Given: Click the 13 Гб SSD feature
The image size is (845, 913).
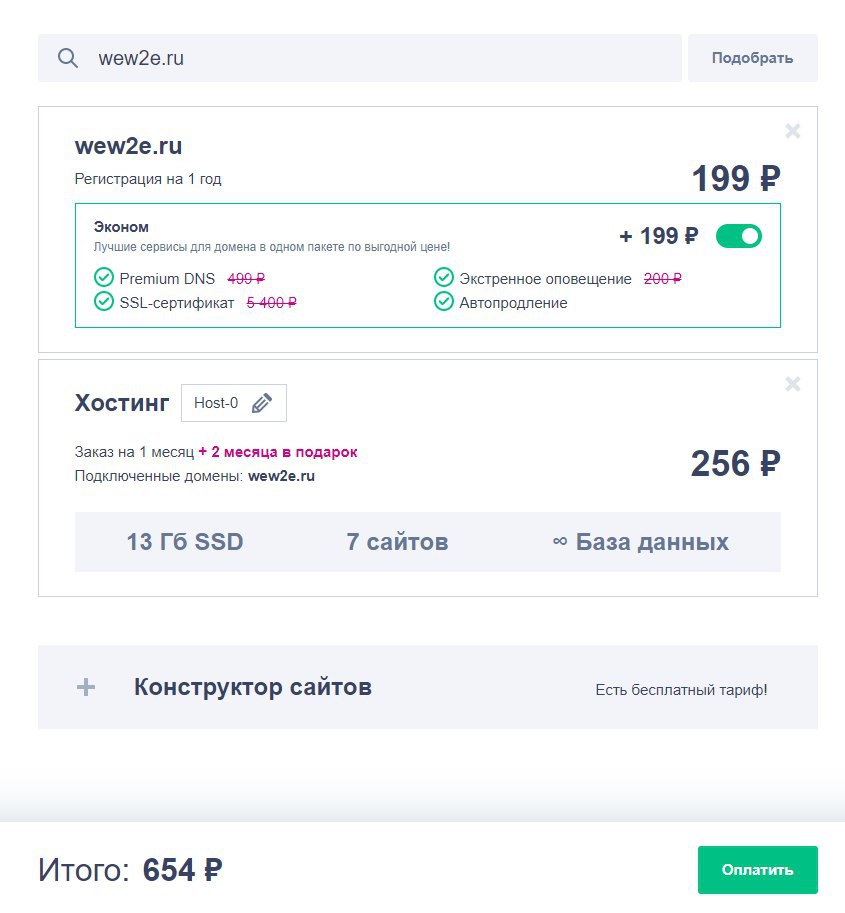Looking at the screenshot, I should point(185,542).
